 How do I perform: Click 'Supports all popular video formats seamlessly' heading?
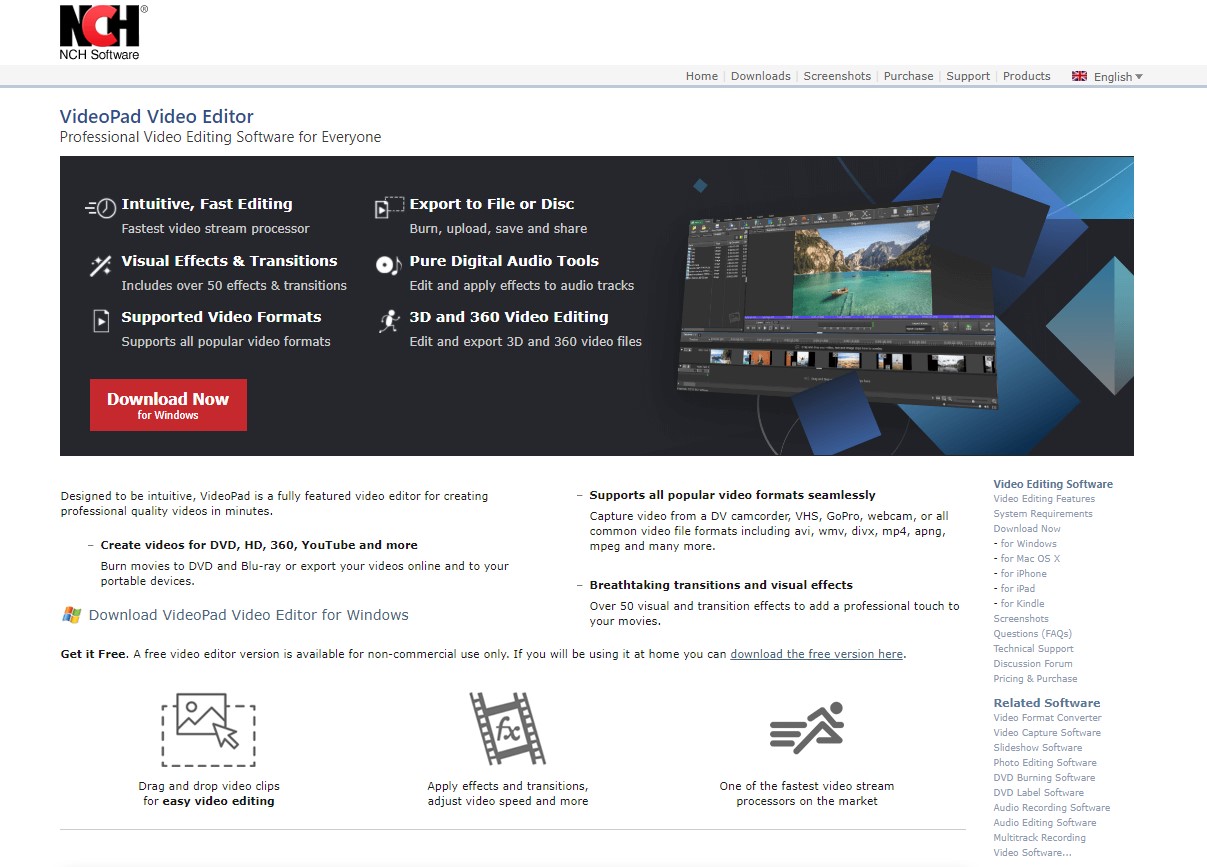[x=732, y=495]
